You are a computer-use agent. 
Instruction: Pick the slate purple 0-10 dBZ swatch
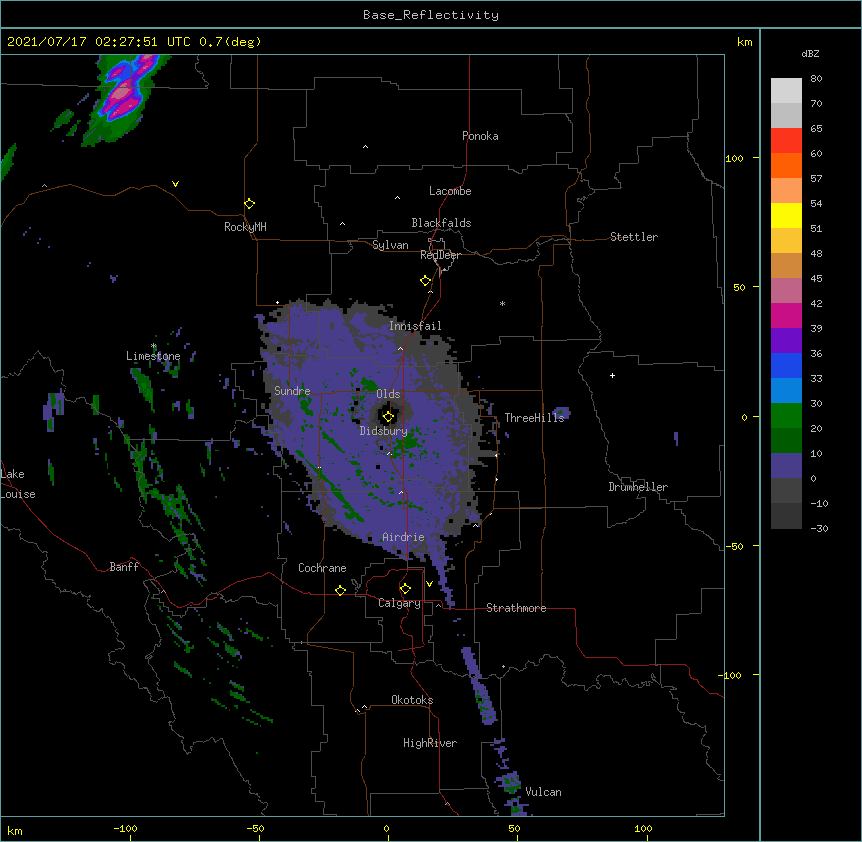786,466
